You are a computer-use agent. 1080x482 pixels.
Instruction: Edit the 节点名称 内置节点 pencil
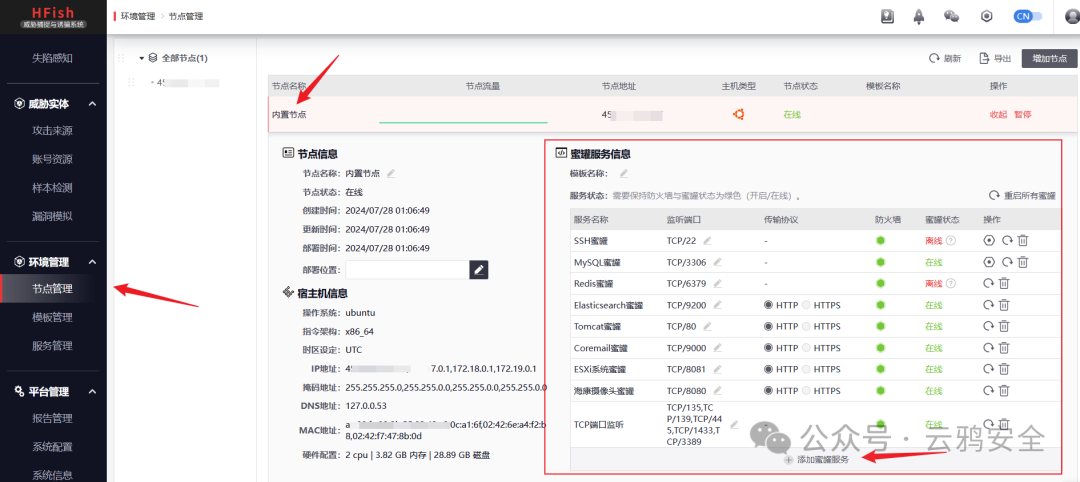pos(391,174)
